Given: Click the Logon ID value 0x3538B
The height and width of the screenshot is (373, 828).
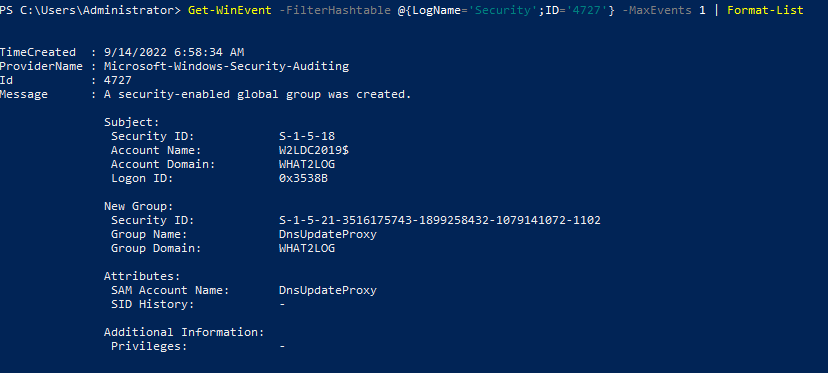Looking at the screenshot, I should pos(303,179).
